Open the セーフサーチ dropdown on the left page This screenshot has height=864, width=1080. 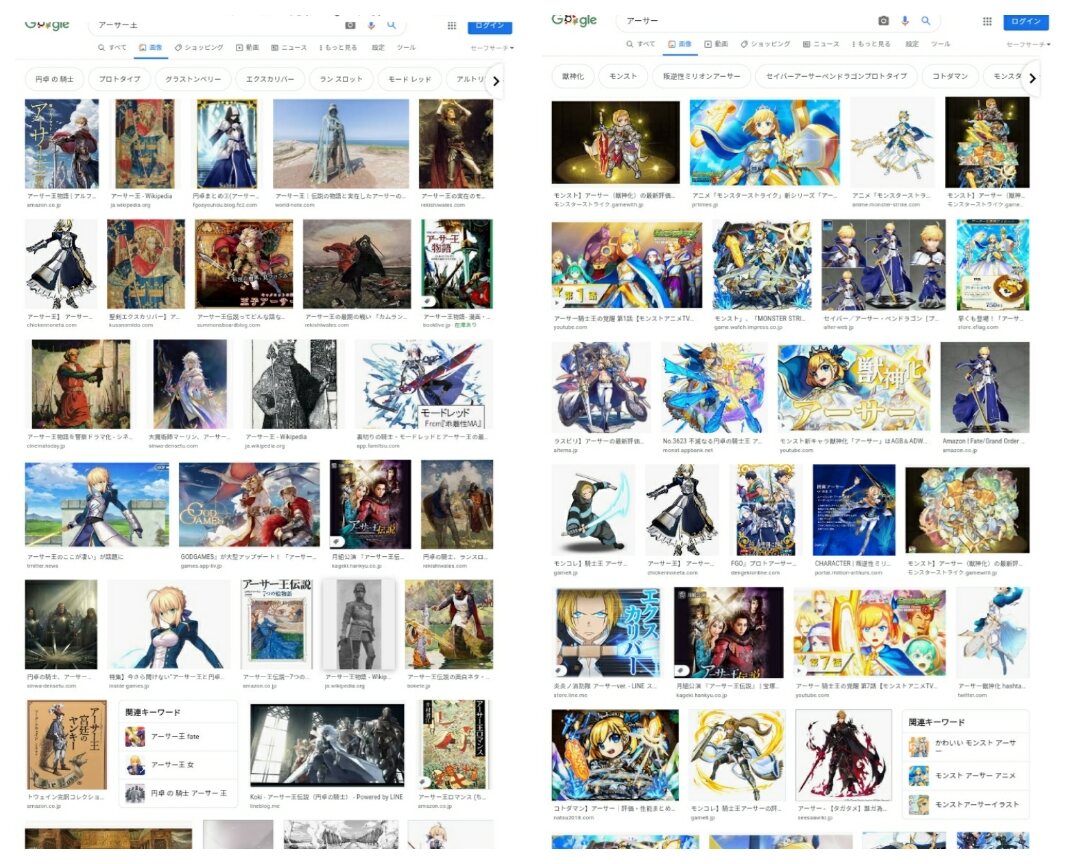pos(492,48)
